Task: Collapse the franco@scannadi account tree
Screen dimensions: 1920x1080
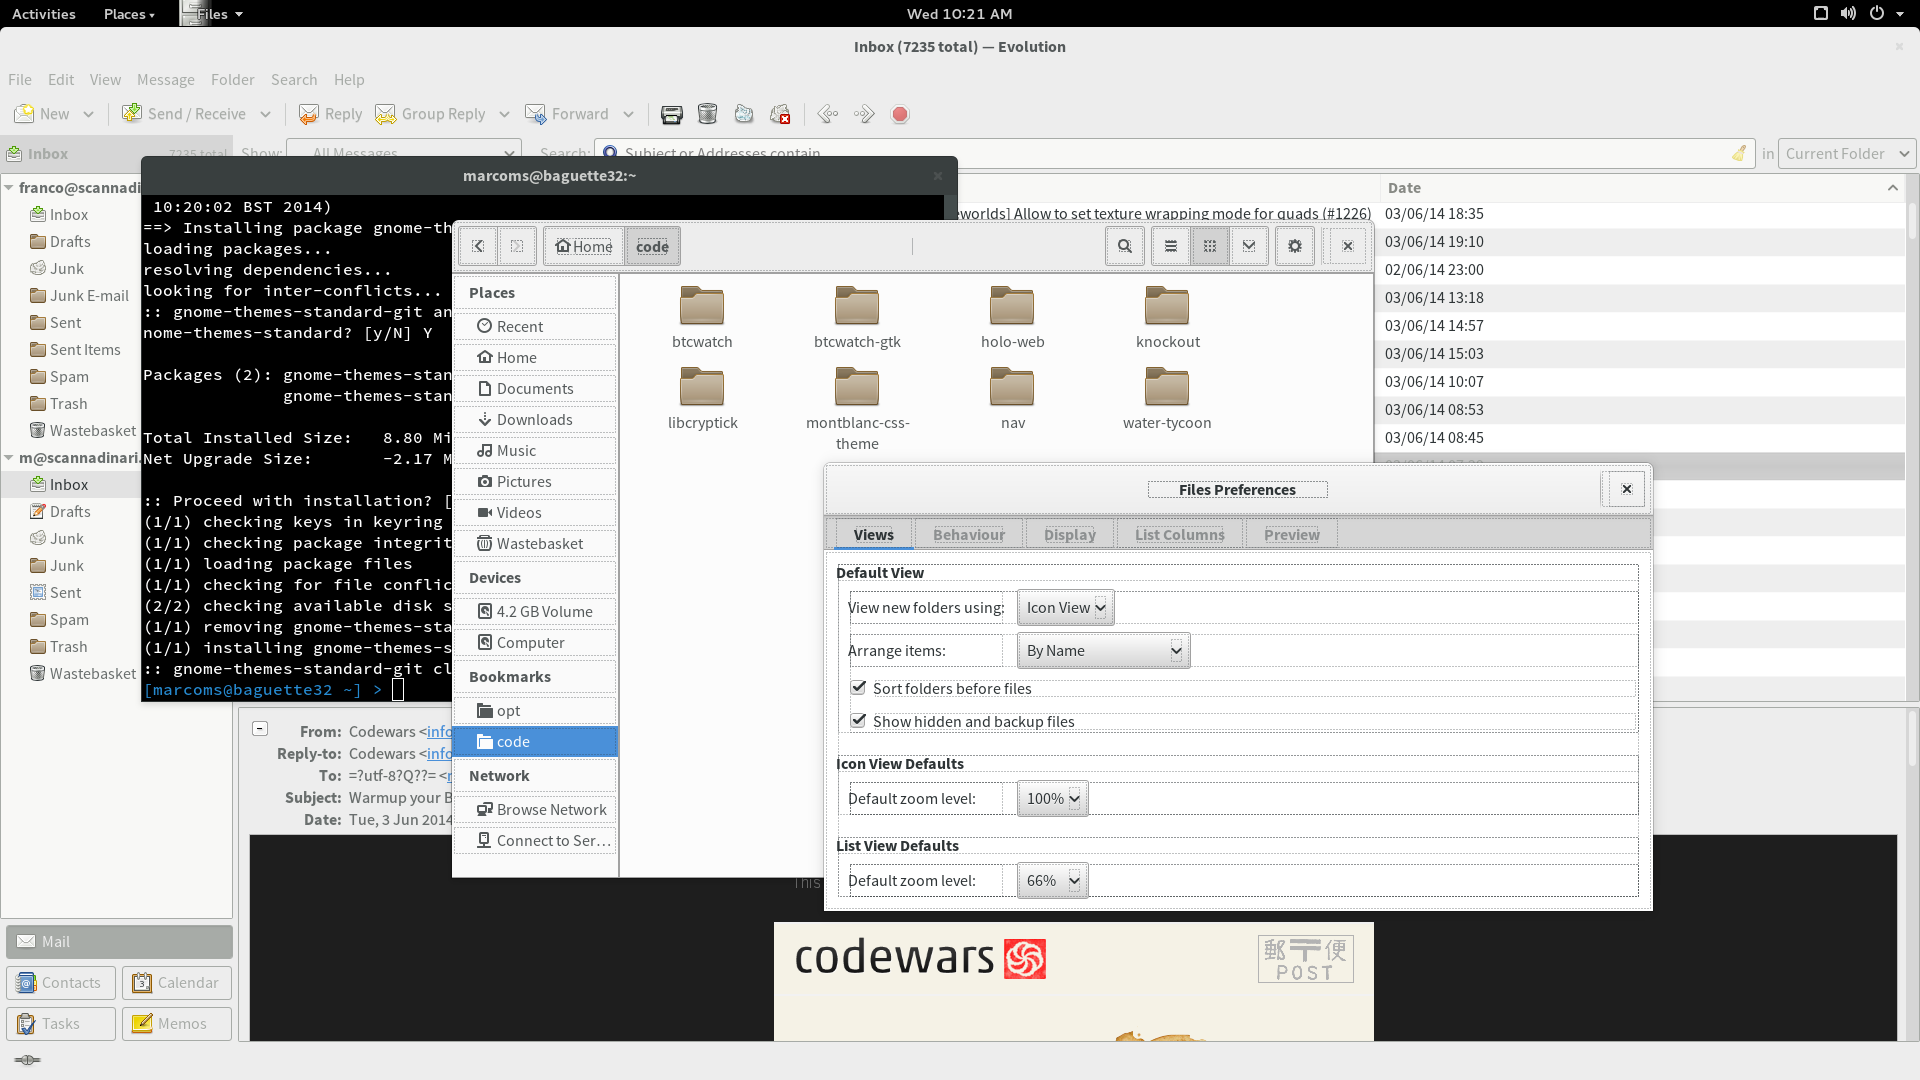Action: pos(9,187)
